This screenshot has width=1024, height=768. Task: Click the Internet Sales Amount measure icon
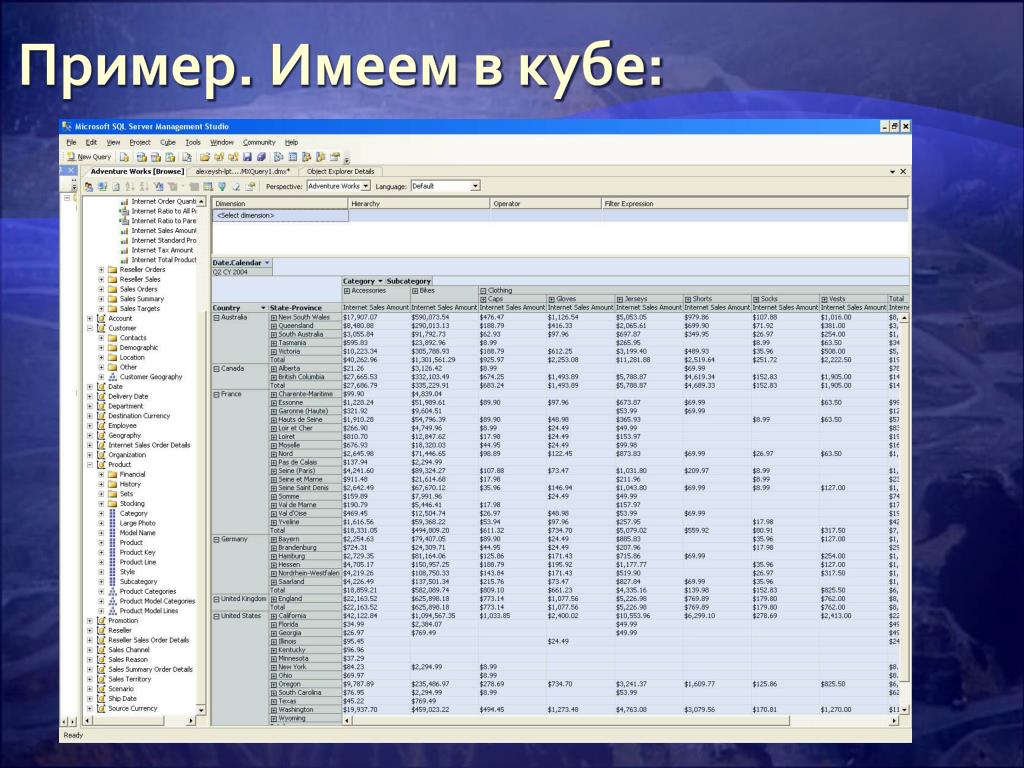pyautogui.click(x=124, y=231)
